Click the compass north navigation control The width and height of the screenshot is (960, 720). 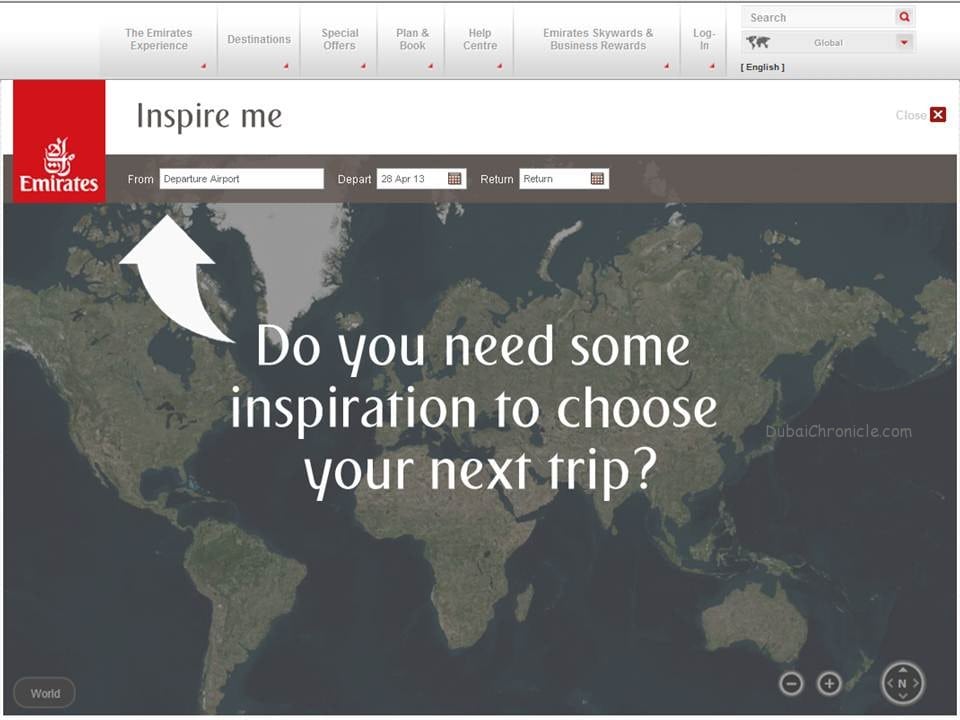(902, 683)
